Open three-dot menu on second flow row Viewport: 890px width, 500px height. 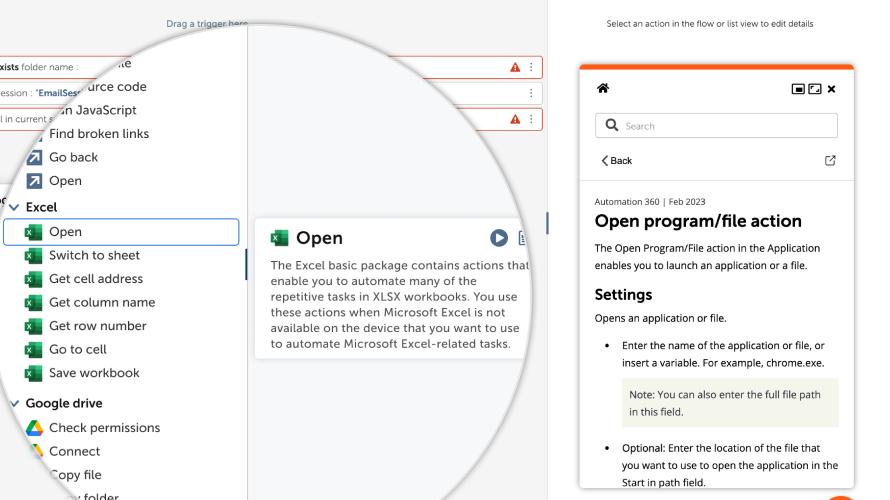tap(531, 93)
